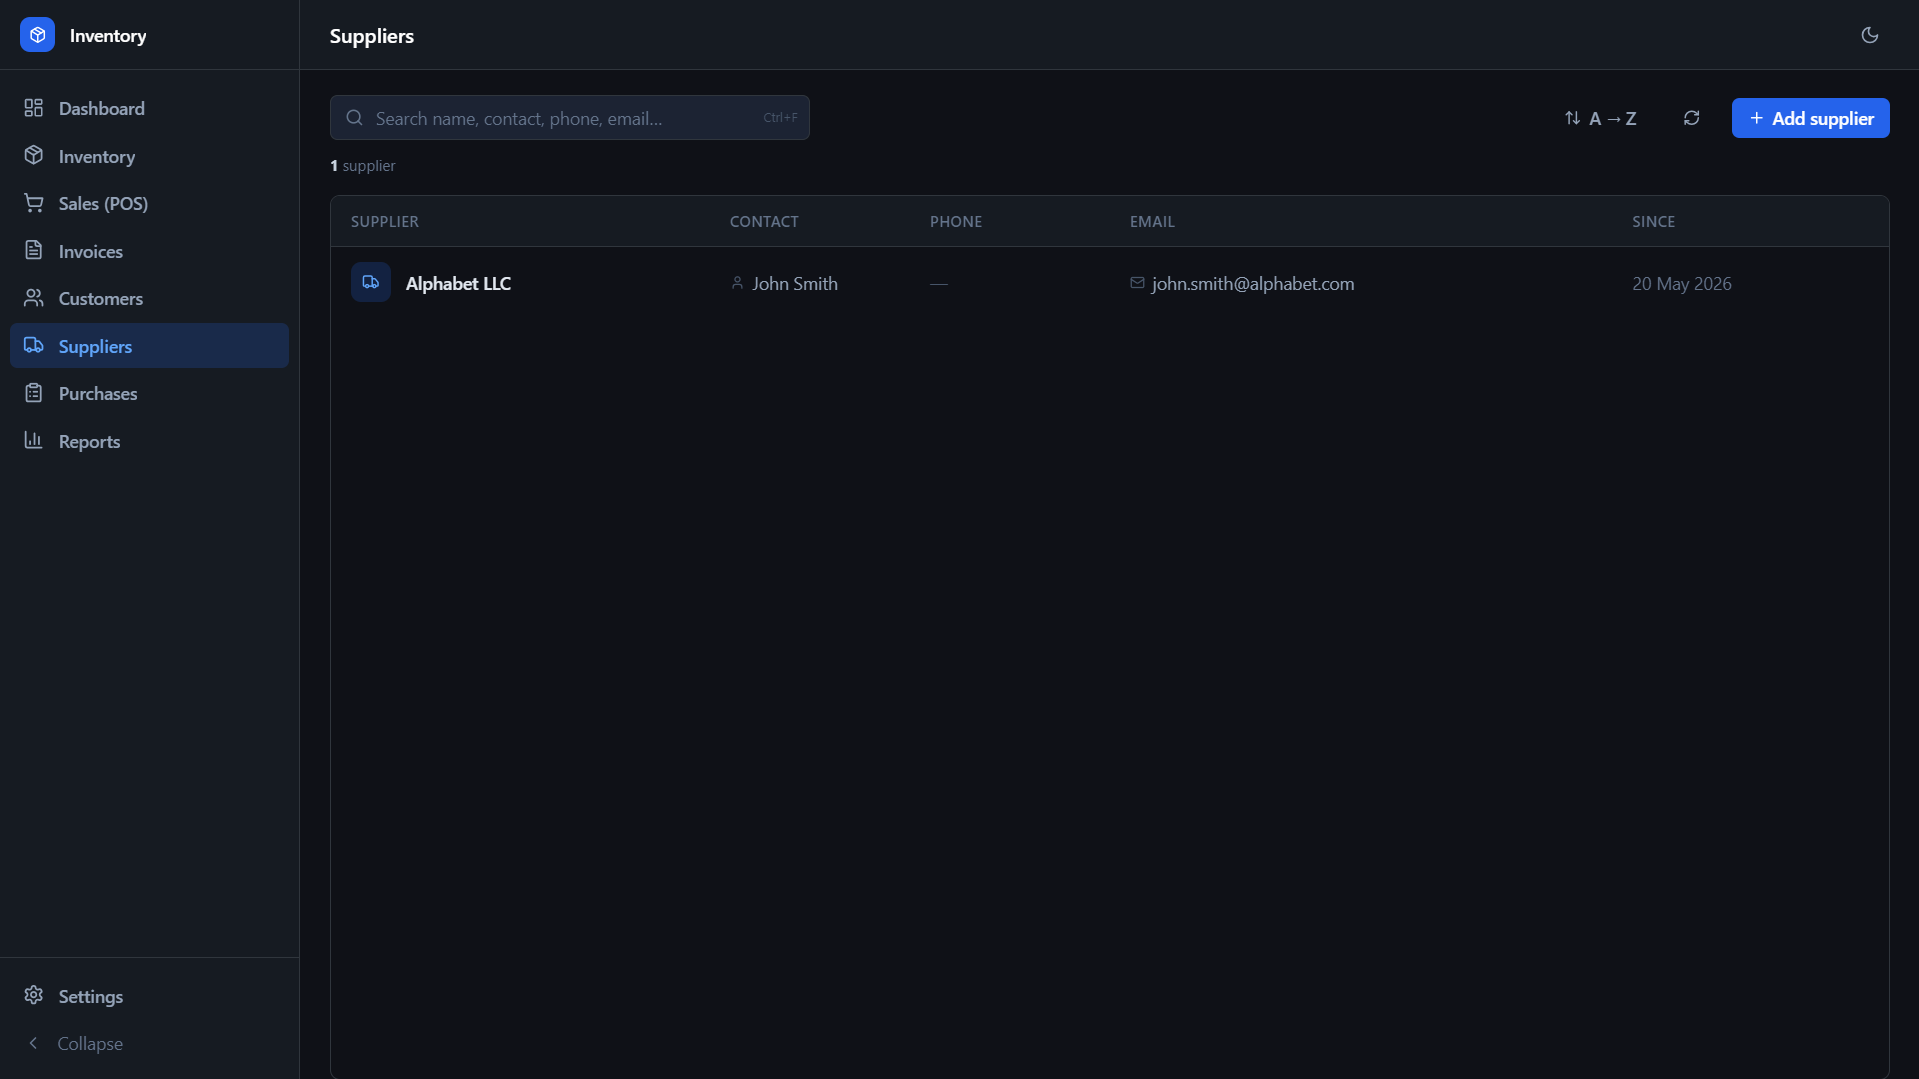The height and width of the screenshot is (1079, 1919).
Task: Click the Invoices document icon
Action: point(34,250)
